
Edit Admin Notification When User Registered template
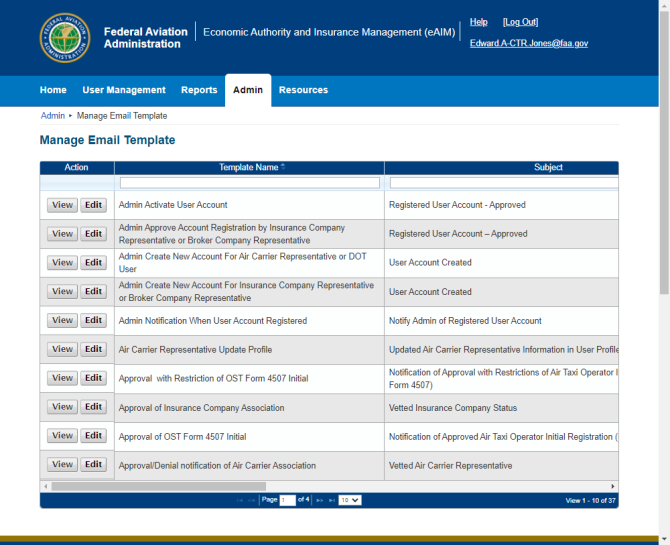point(94,320)
